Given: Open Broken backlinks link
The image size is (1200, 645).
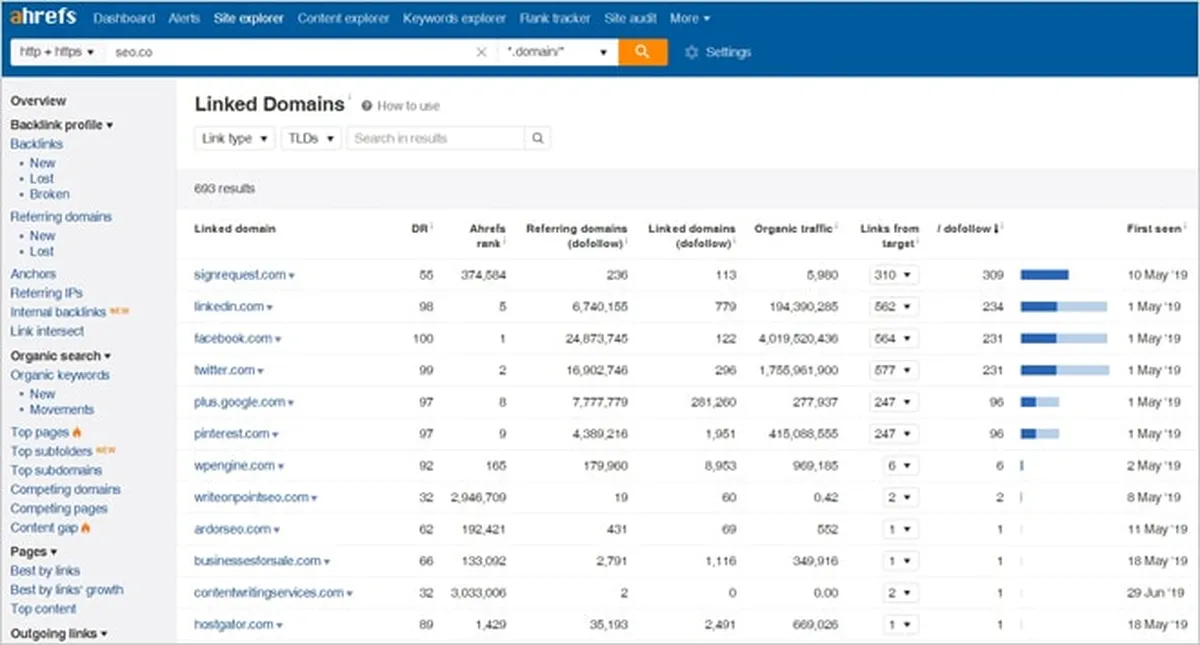Looking at the screenshot, I should [x=50, y=194].
